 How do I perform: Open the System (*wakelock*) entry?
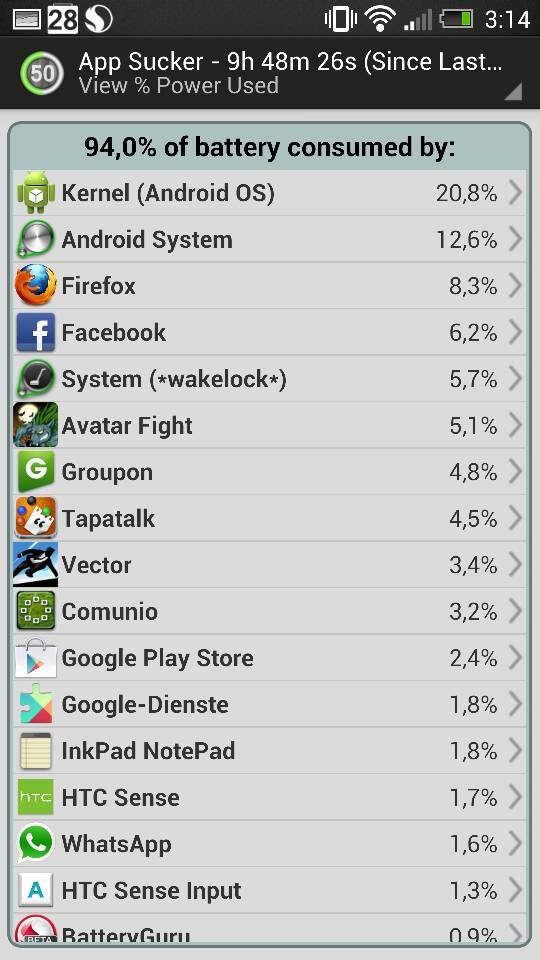270,379
